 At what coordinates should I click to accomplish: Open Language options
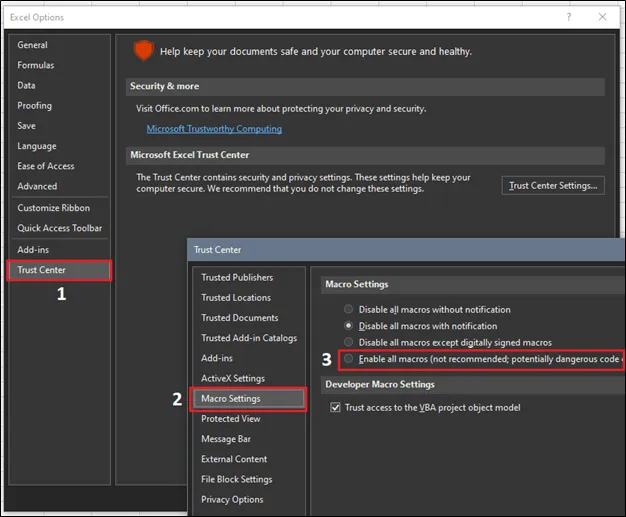37,146
